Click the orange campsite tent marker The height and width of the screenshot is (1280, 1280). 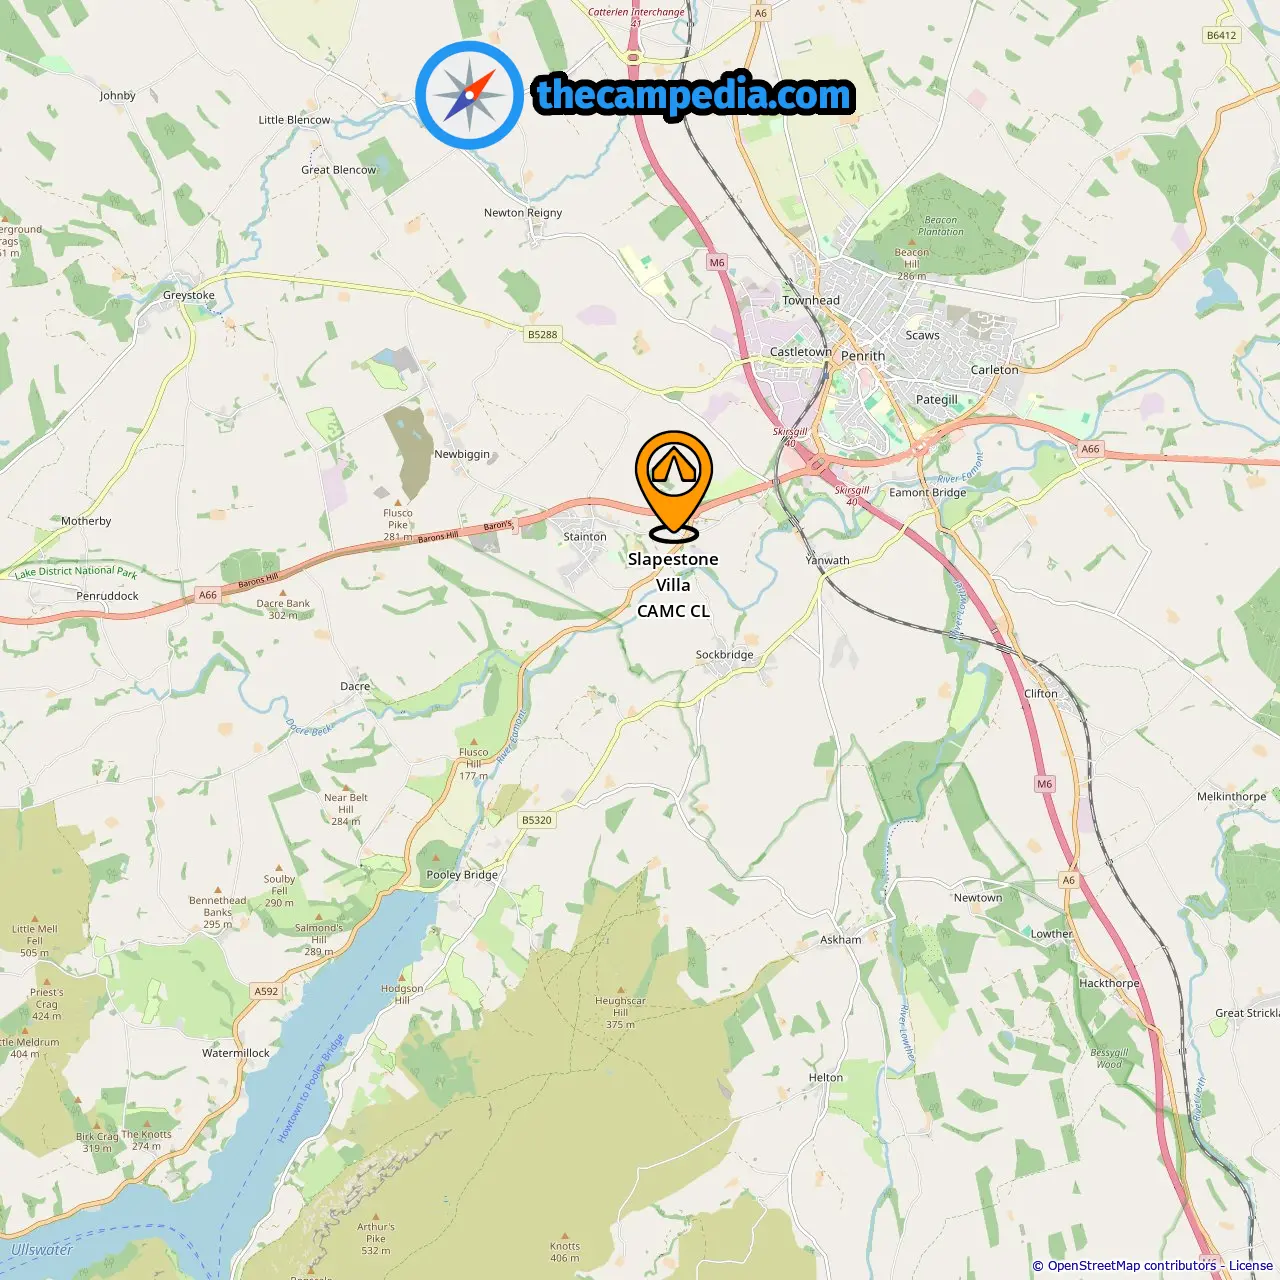coord(674,486)
